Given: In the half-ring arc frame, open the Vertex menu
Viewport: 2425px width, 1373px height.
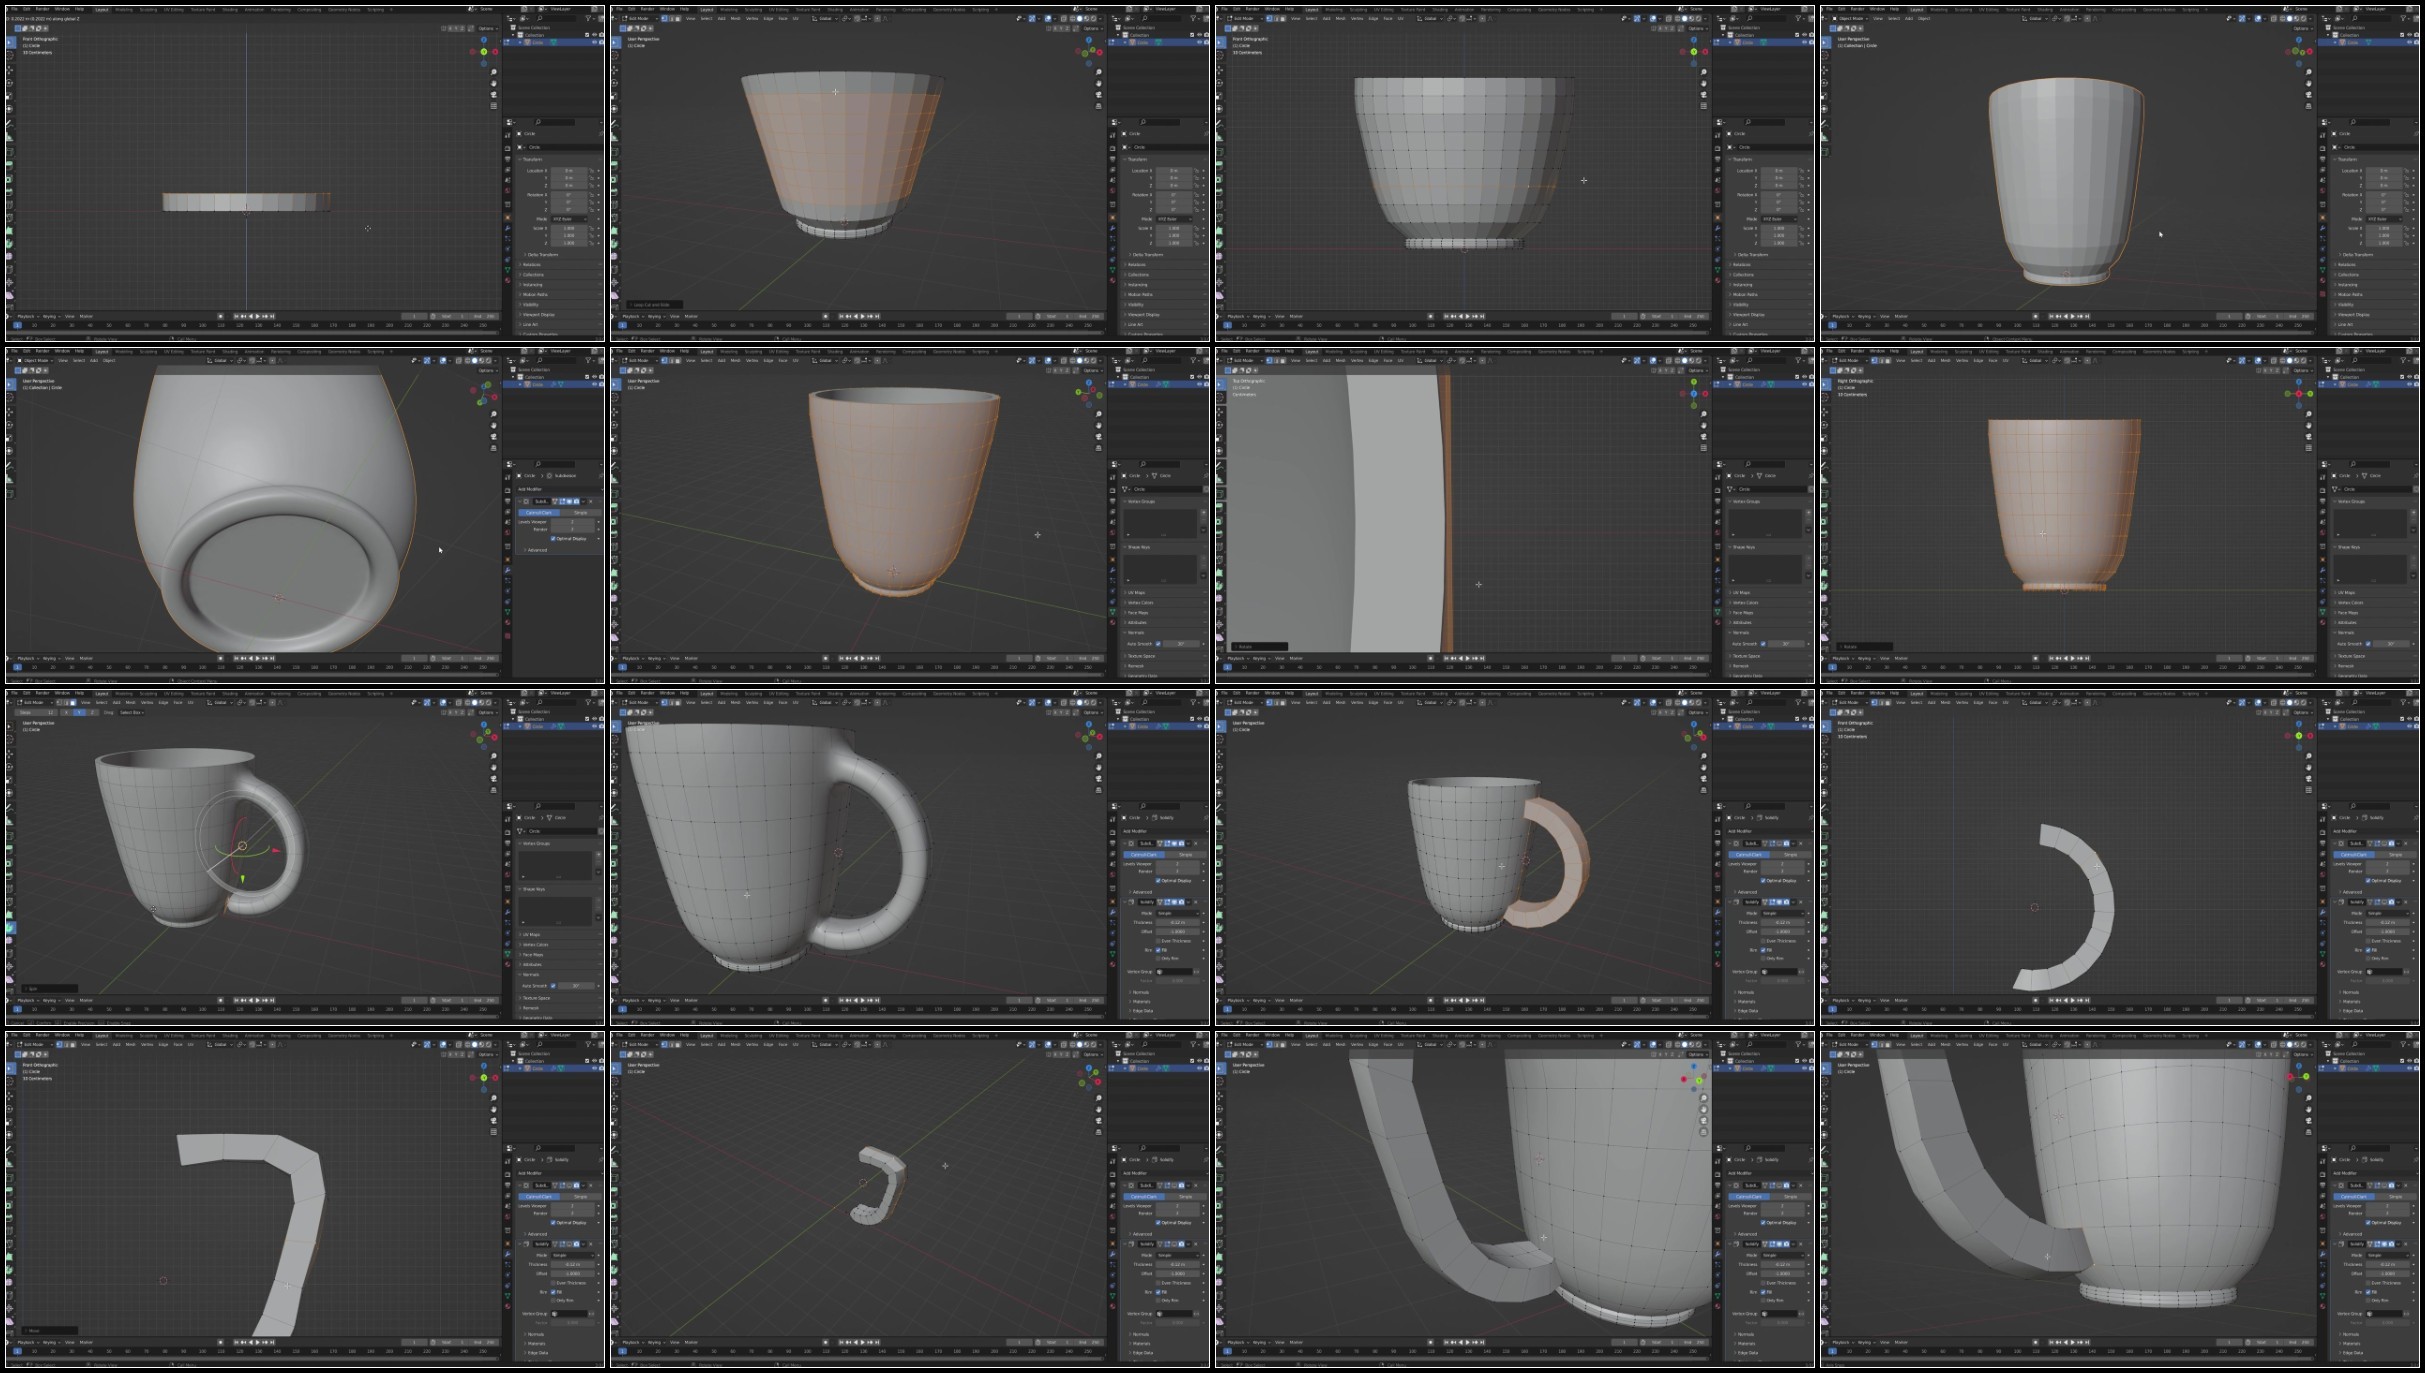Looking at the screenshot, I should 1962,702.
